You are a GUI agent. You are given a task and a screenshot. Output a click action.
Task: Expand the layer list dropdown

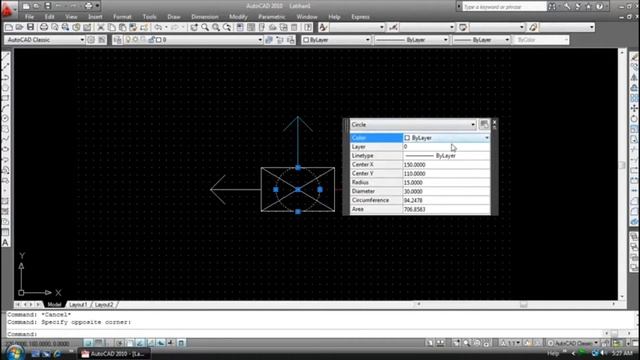pyautogui.click(x=260, y=40)
